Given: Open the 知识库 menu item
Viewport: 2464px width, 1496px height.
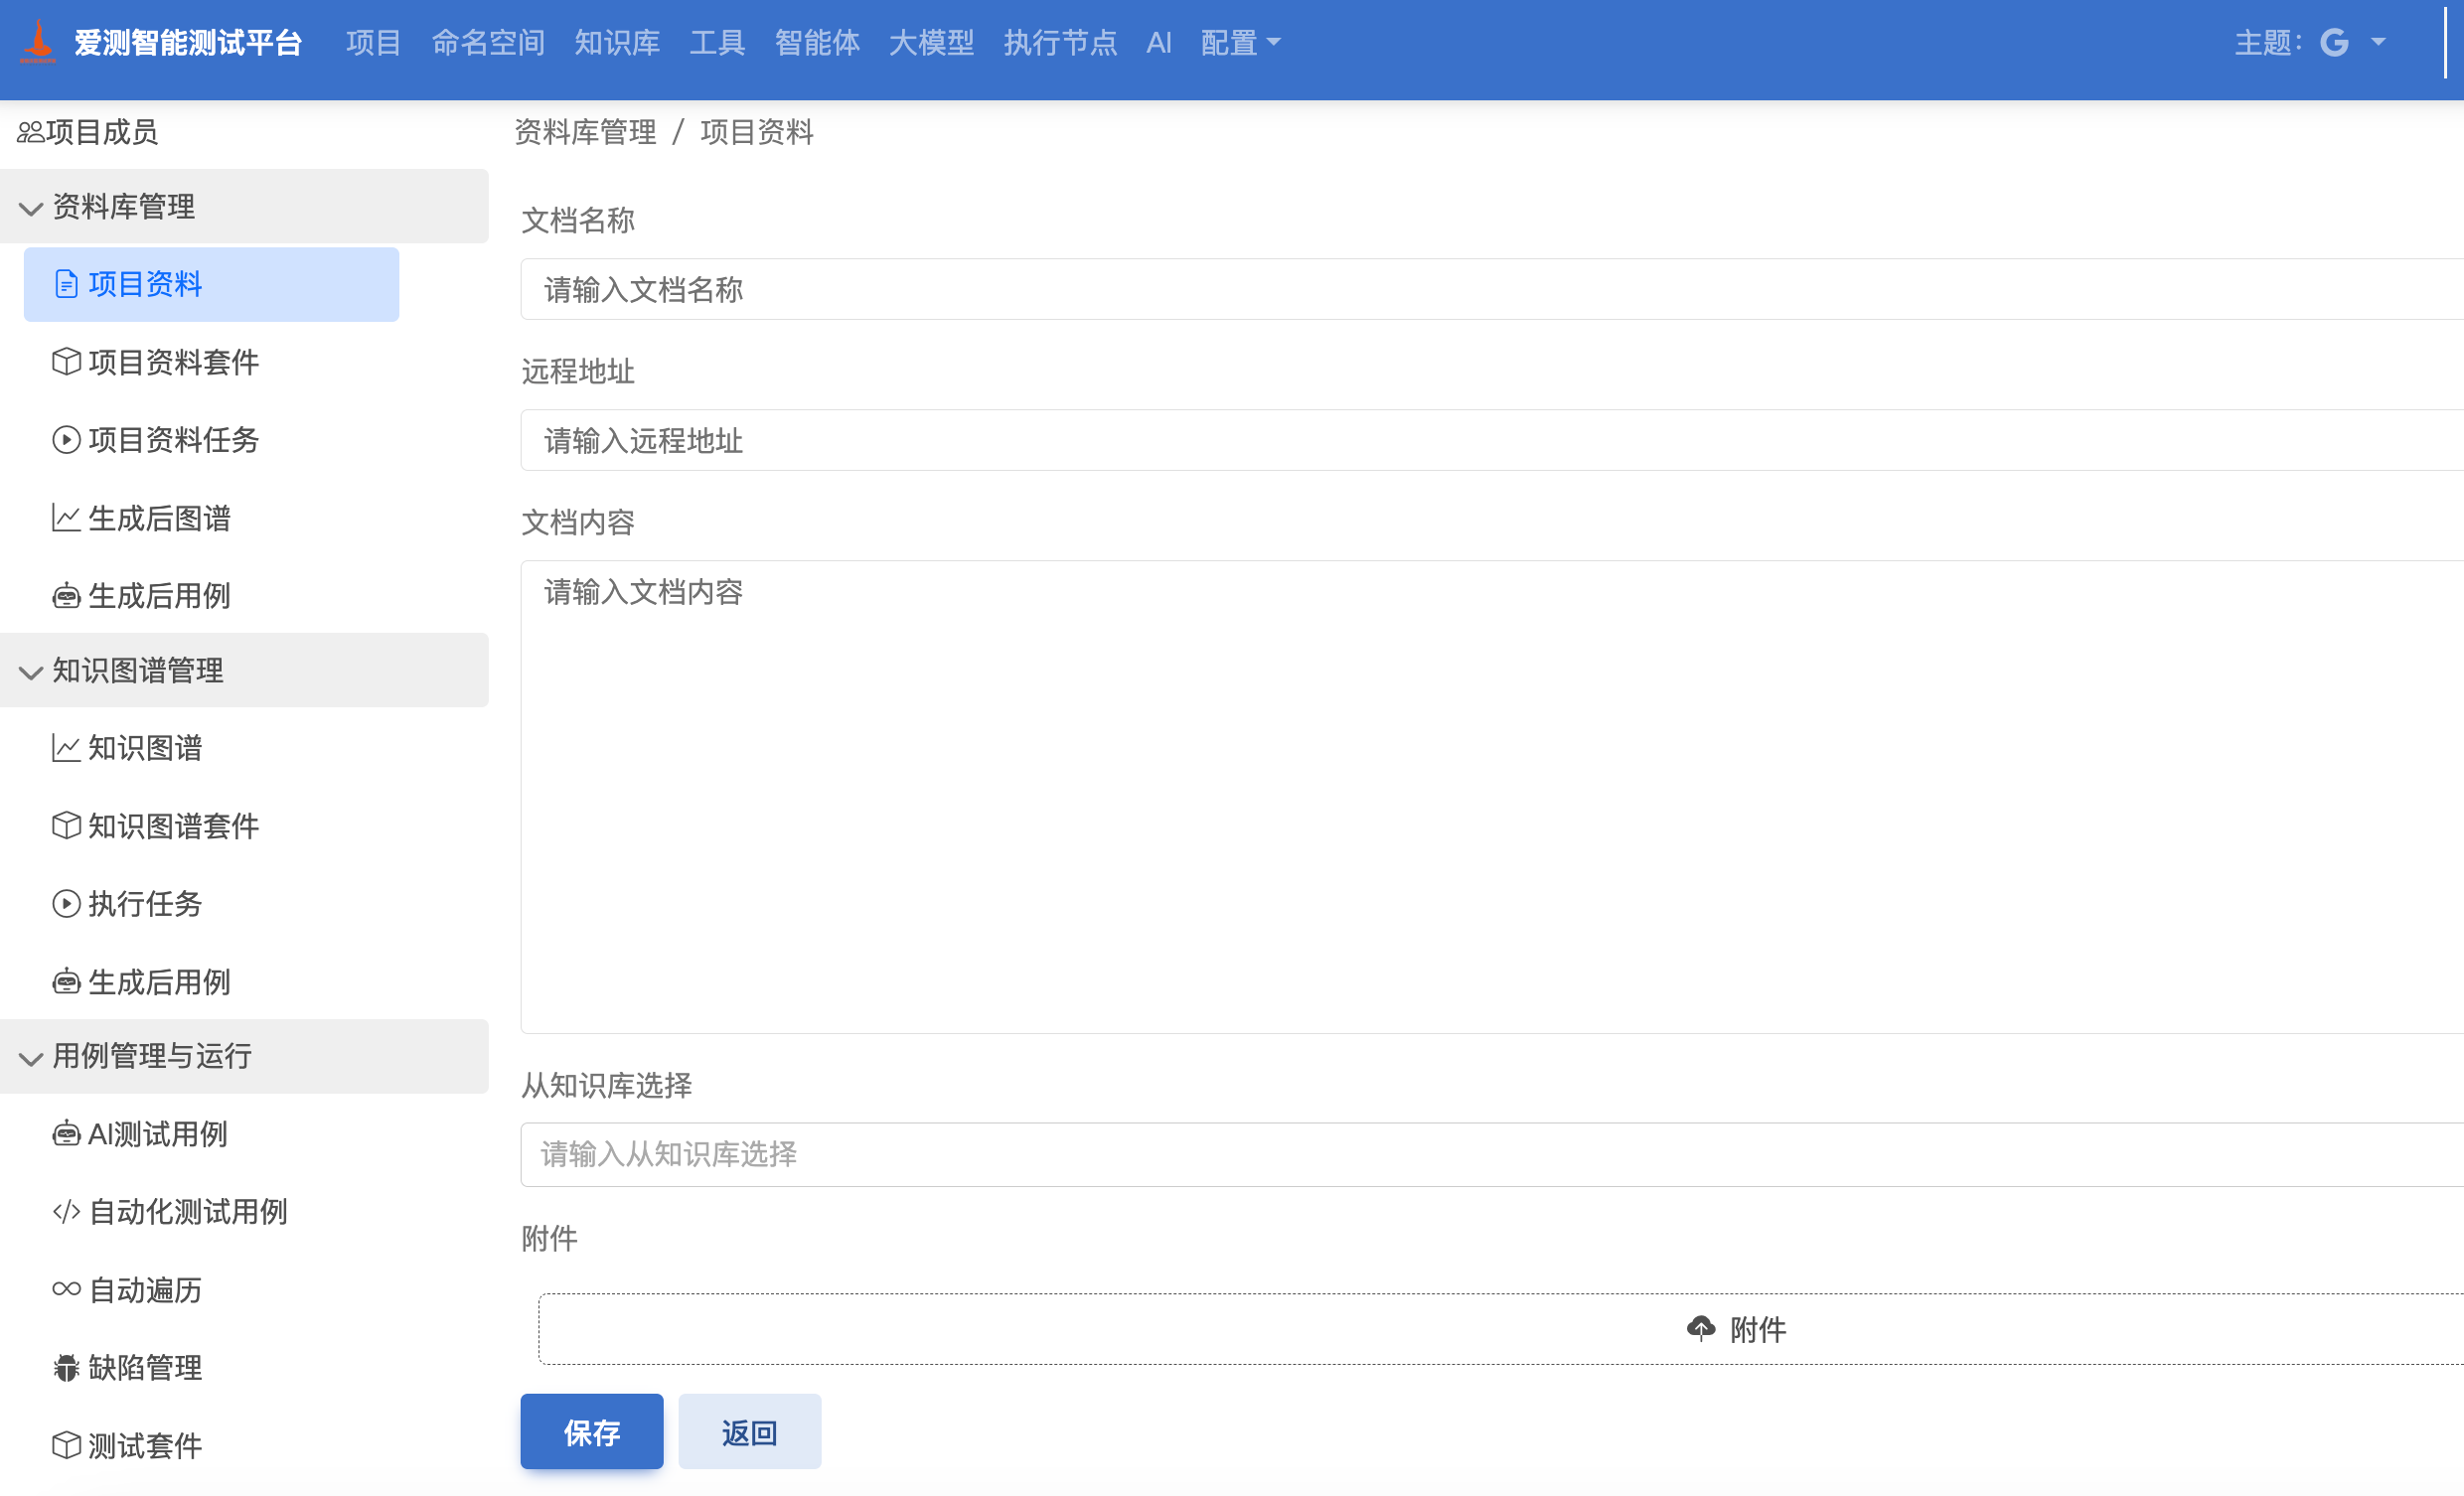Looking at the screenshot, I should pyautogui.click(x=617, y=43).
